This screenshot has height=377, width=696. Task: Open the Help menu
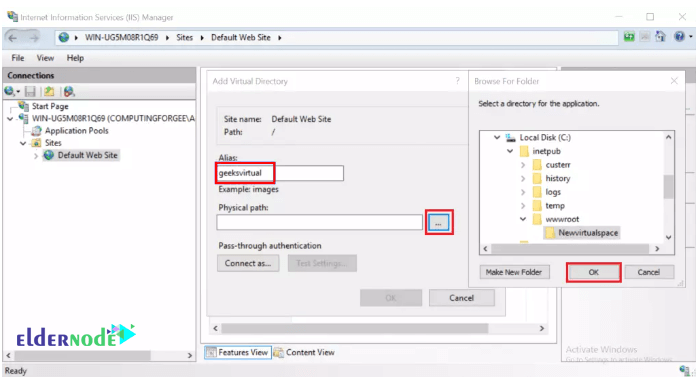click(x=75, y=58)
